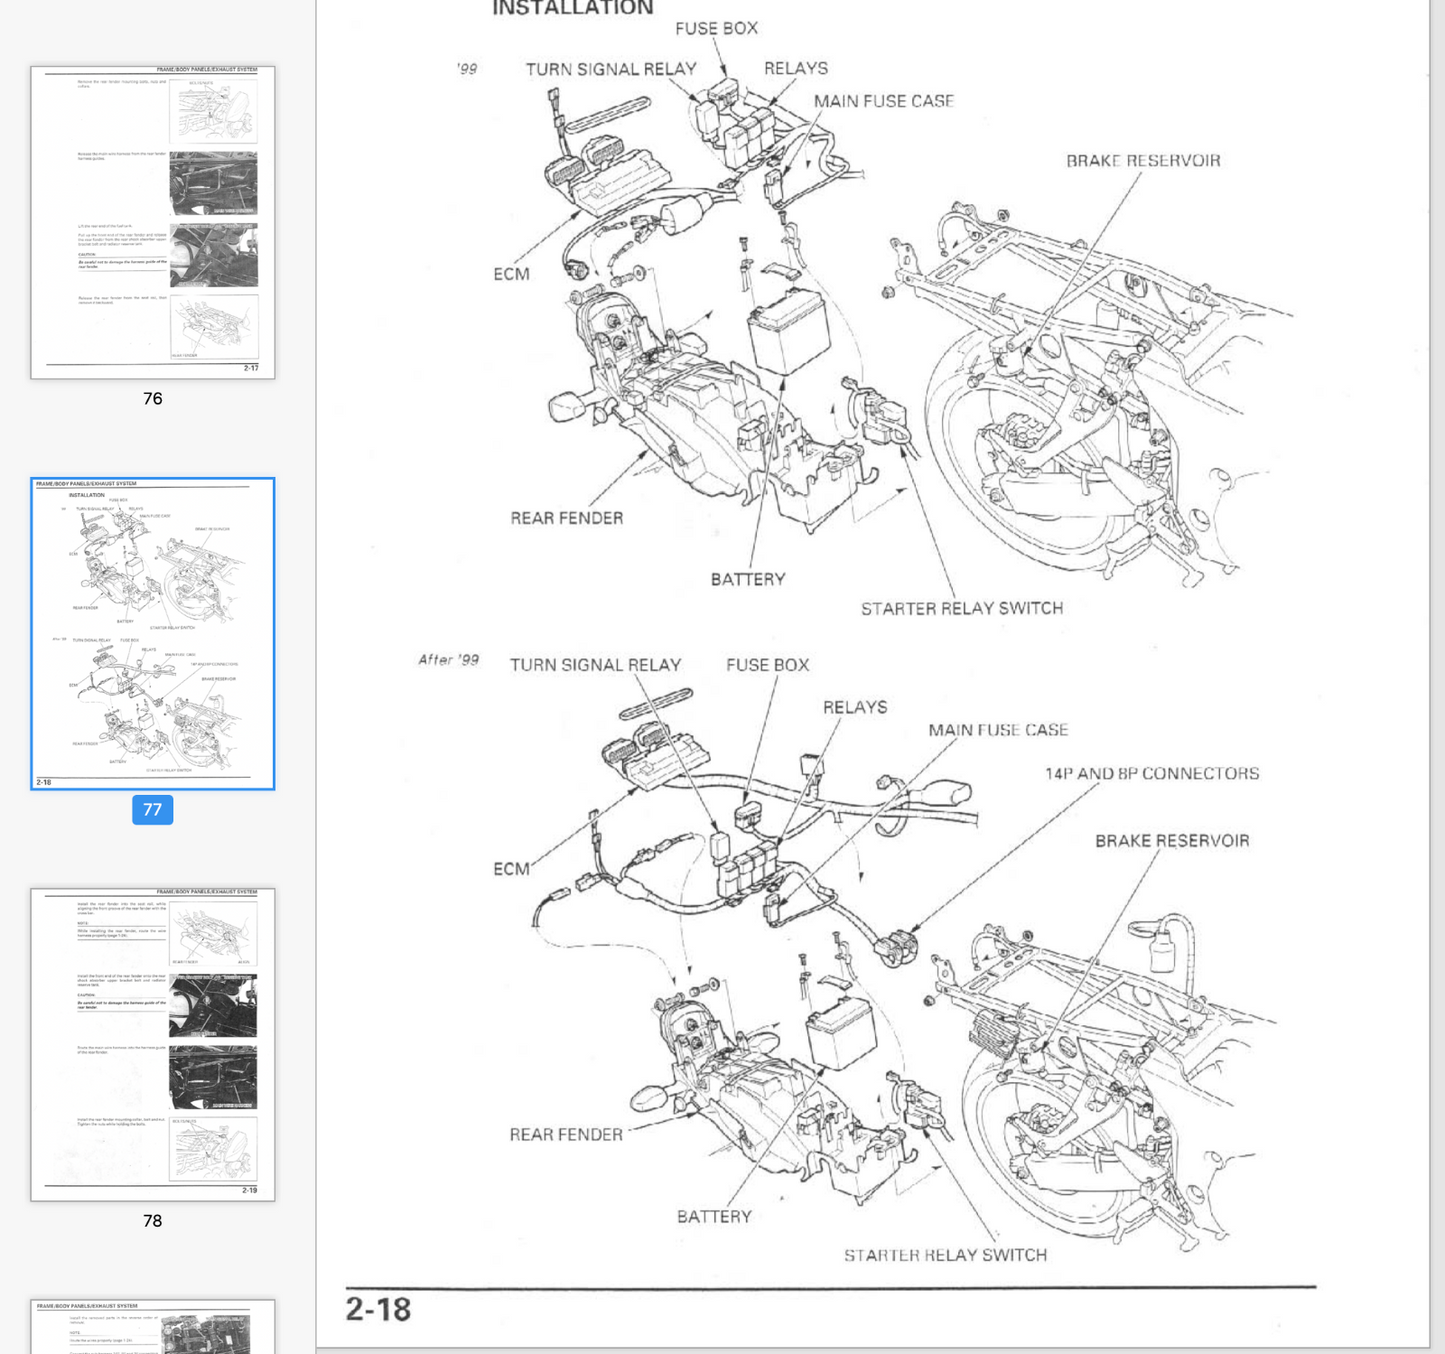Click the highlighted 77 page number badge
This screenshot has height=1354, width=1445.
tap(153, 810)
